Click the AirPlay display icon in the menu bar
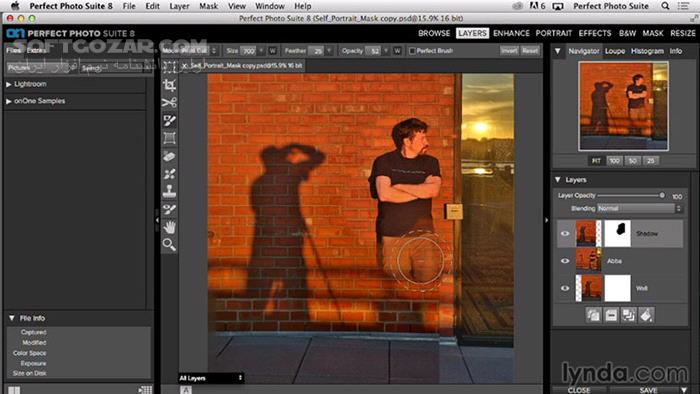 [558, 6]
